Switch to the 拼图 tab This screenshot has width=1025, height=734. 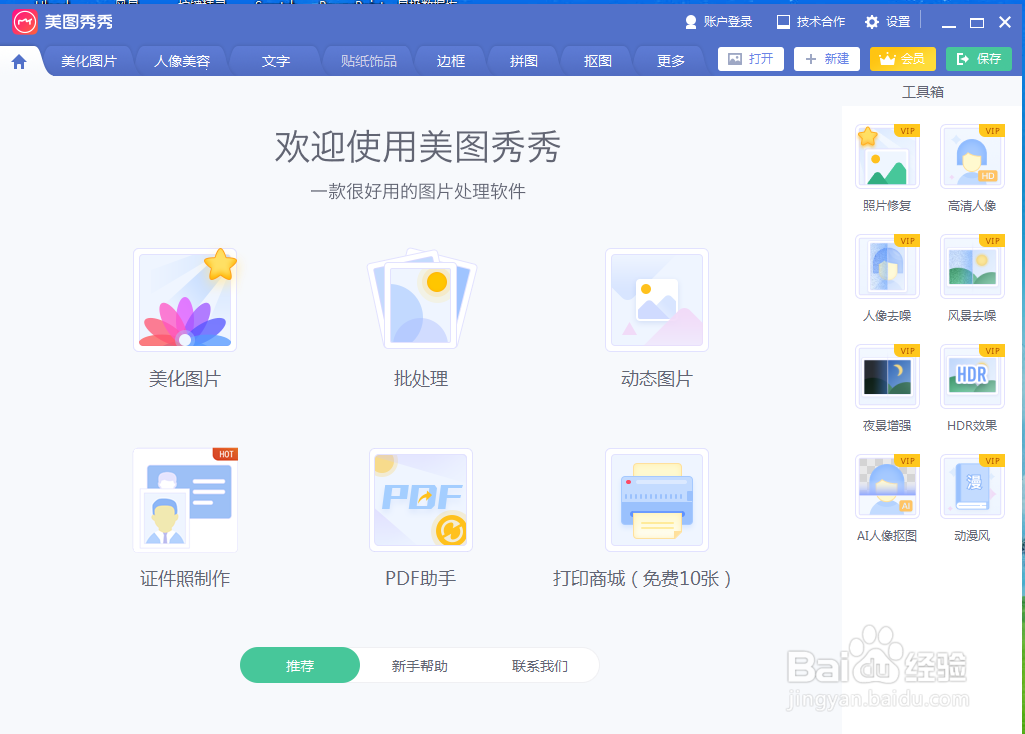(524, 61)
